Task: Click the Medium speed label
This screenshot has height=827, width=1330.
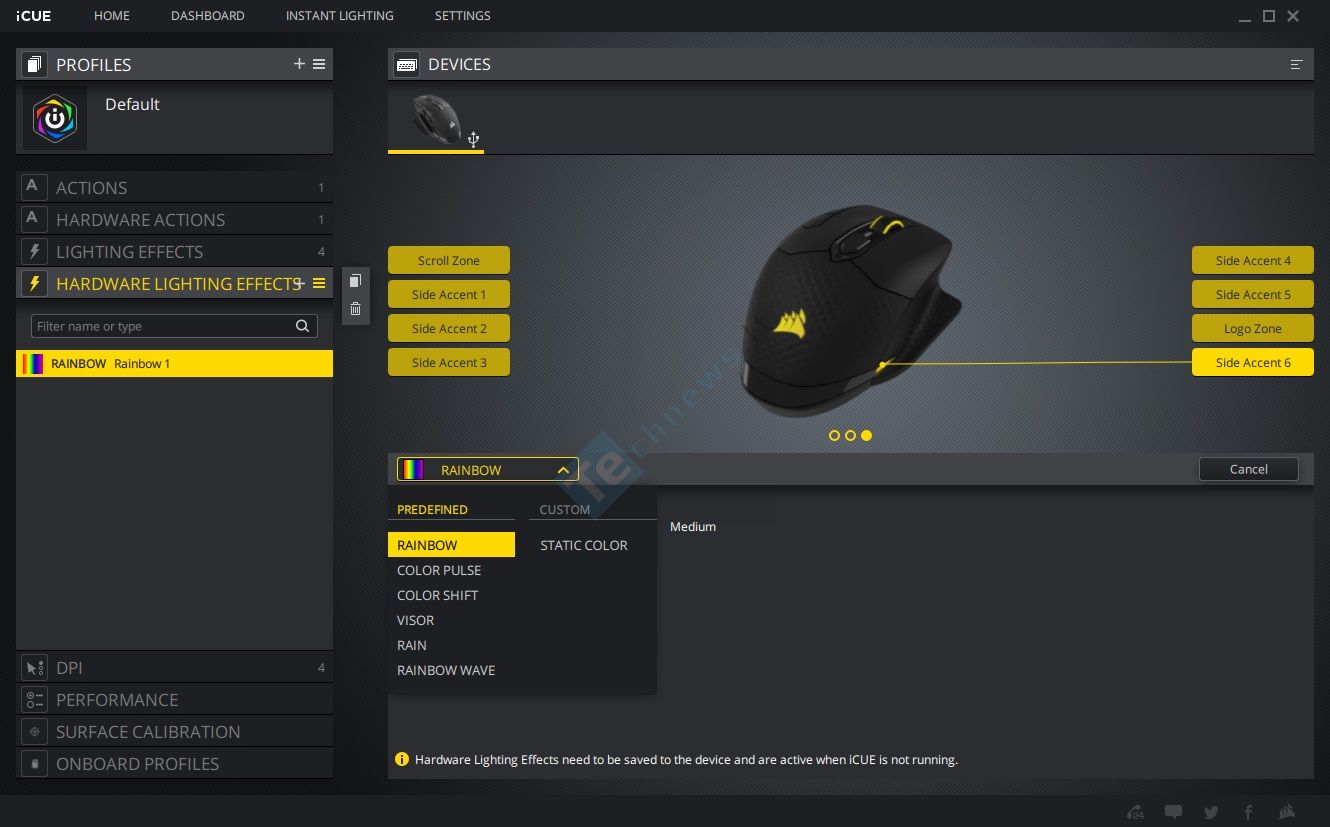Action: click(693, 526)
